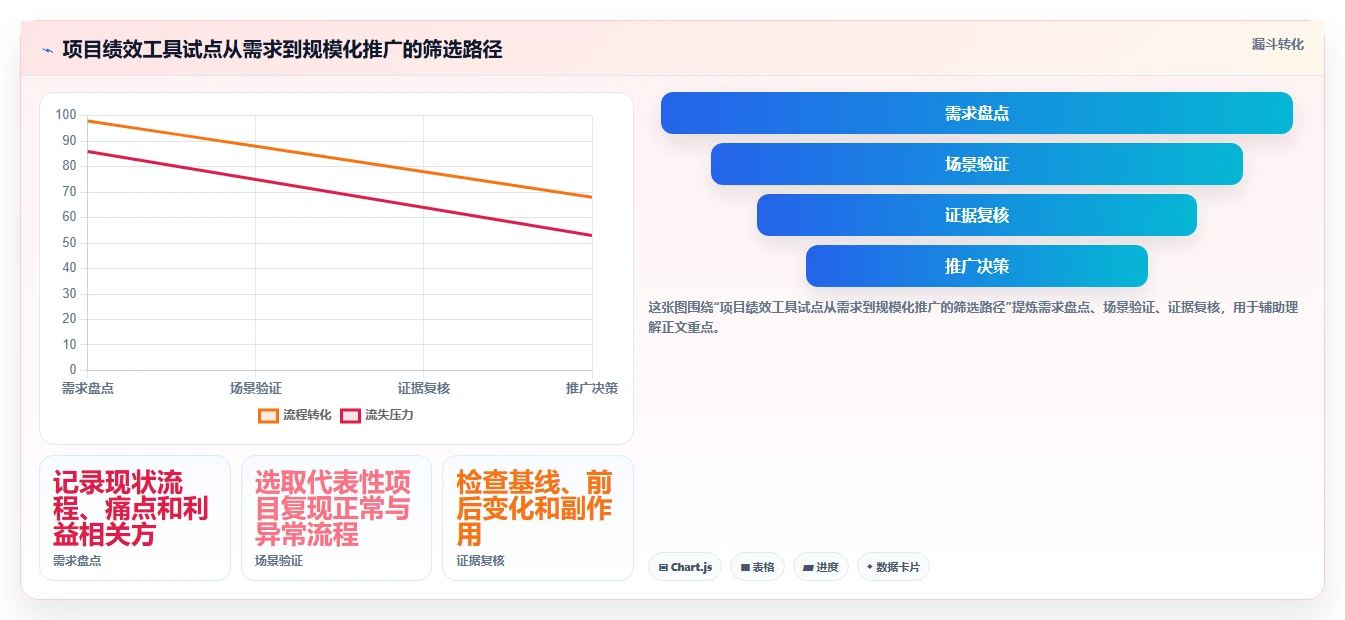The height and width of the screenshot is (620, 1345).
Task: Click the 50 y-axis value
Action: (x=69, y=242)
